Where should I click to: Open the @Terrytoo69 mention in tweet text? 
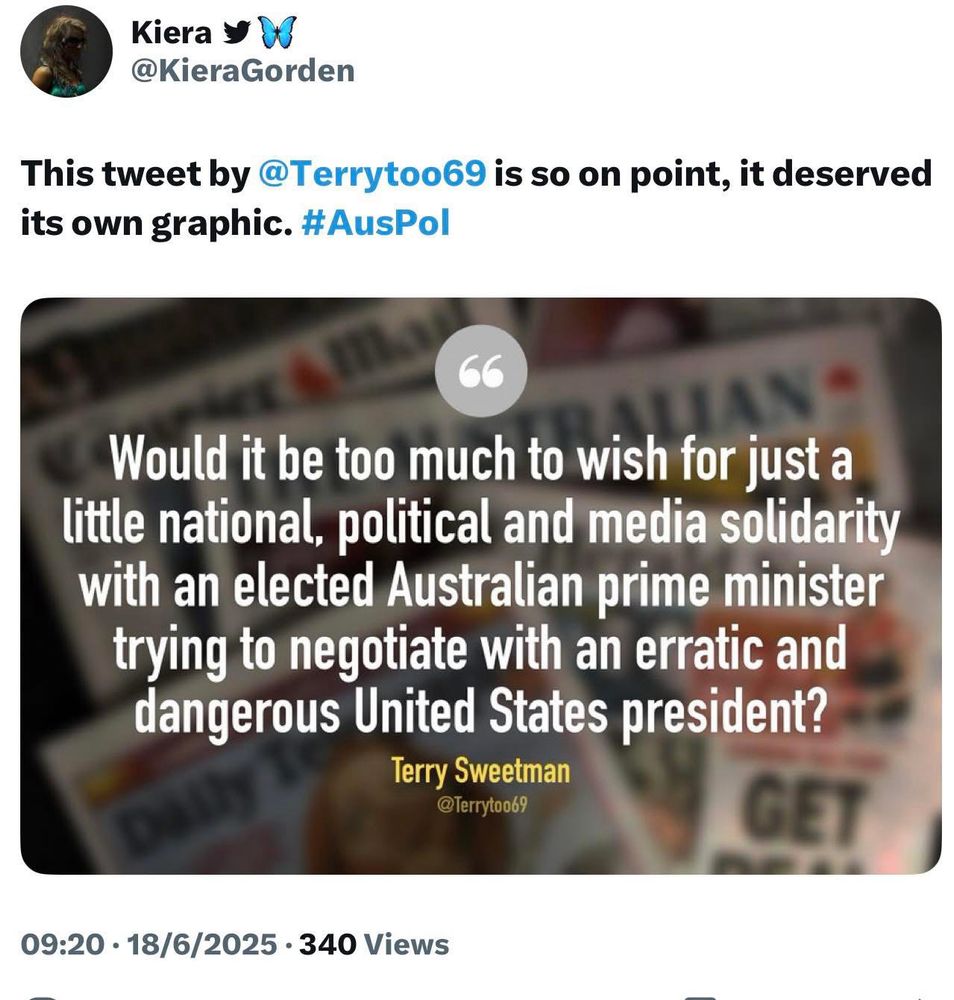tap(372, 173)
